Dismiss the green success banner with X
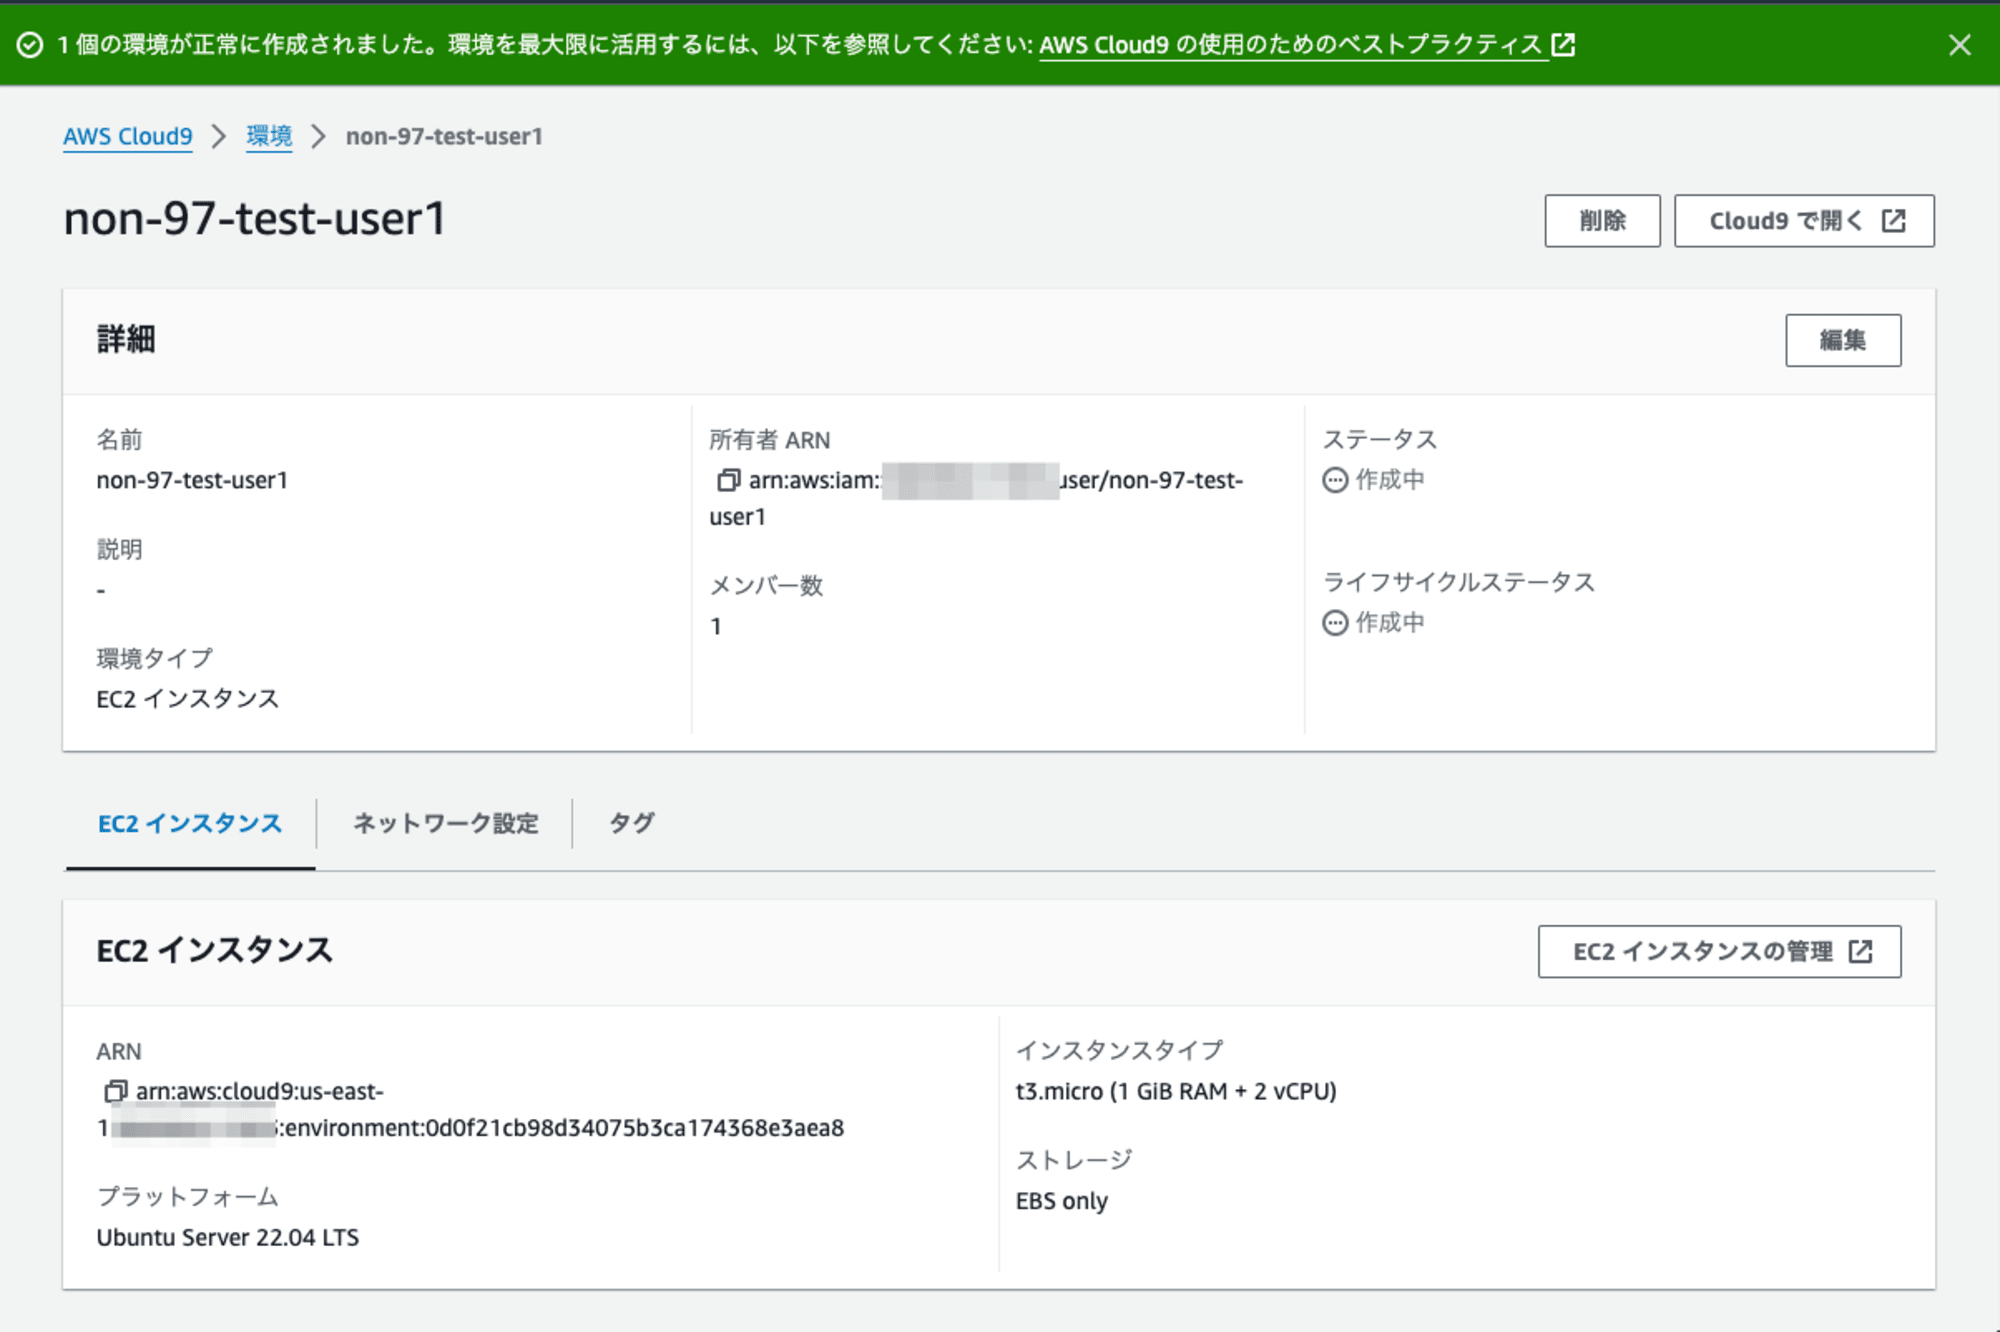This screenshot has width=2000, height=1332. tap(1960, 45)
